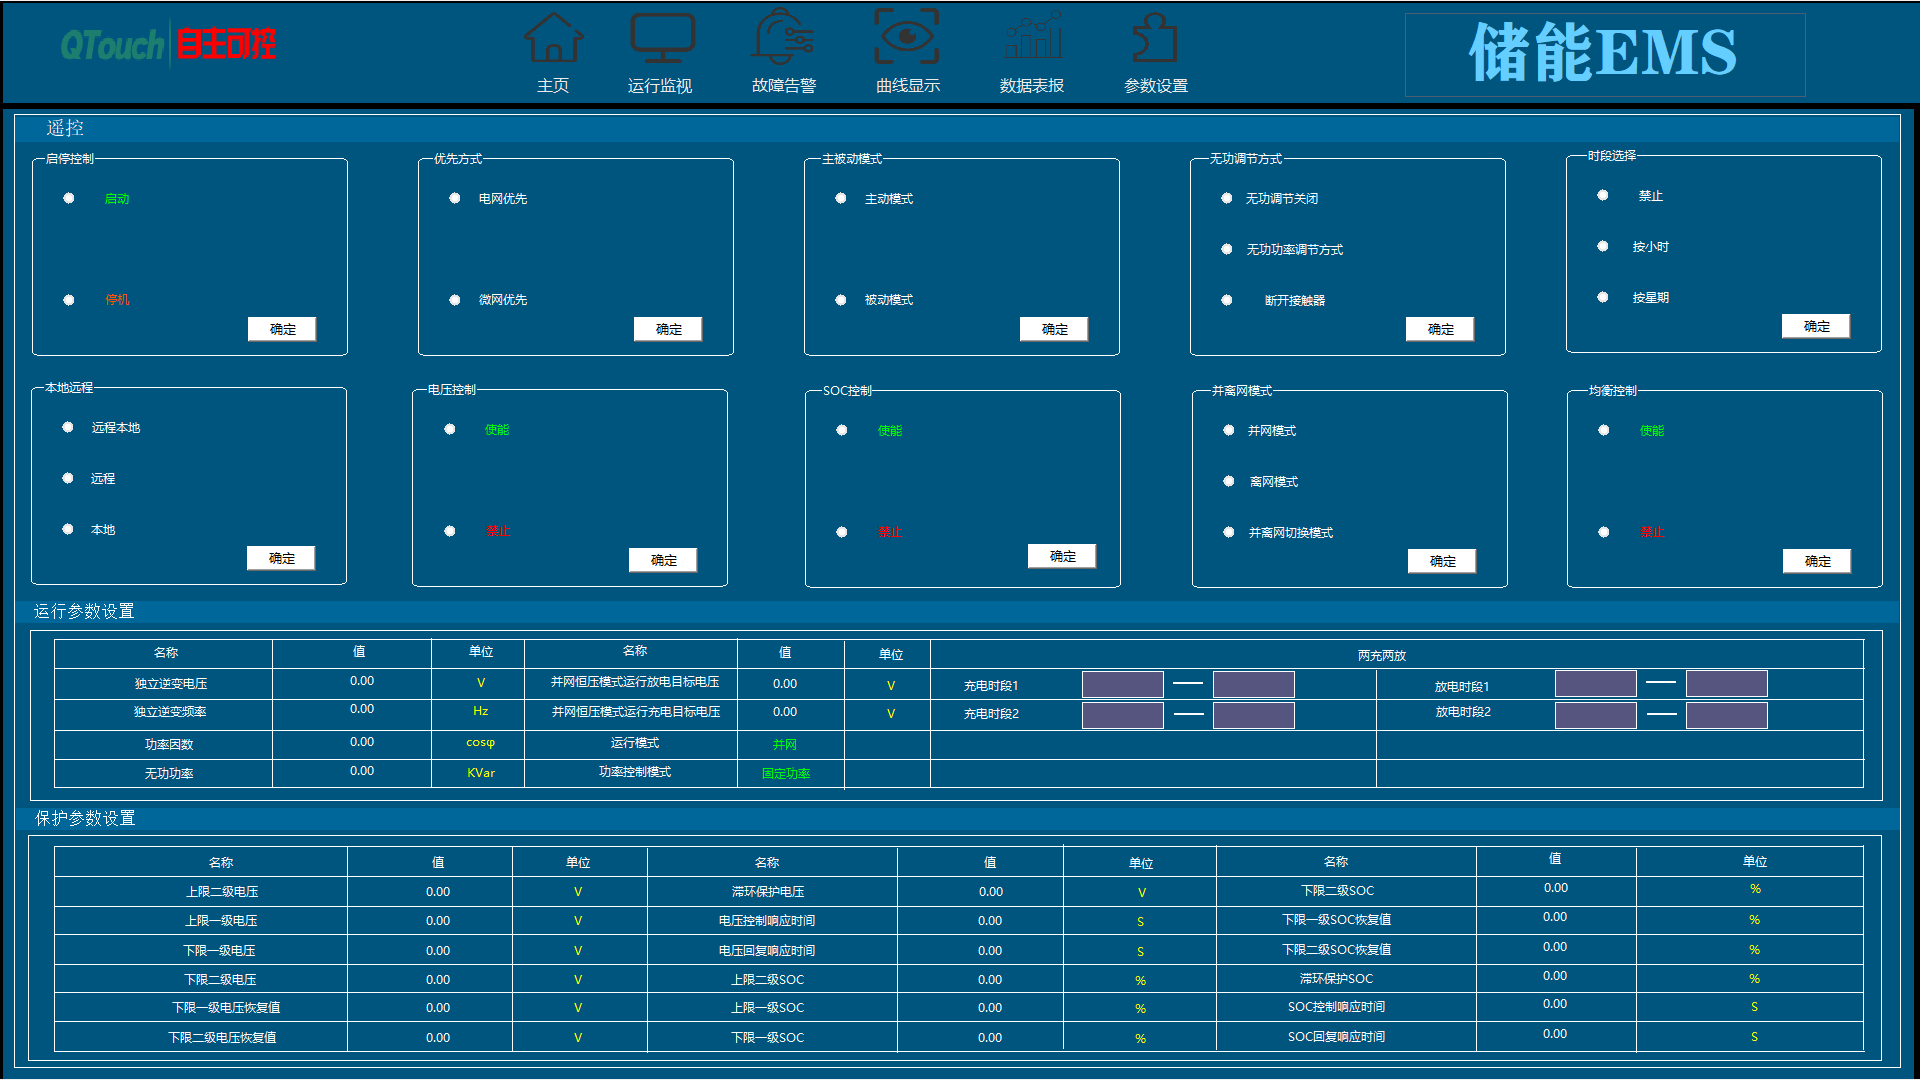Open 运行监视 monitor icon
The image size is (1920, 1080).
point(661,40)
